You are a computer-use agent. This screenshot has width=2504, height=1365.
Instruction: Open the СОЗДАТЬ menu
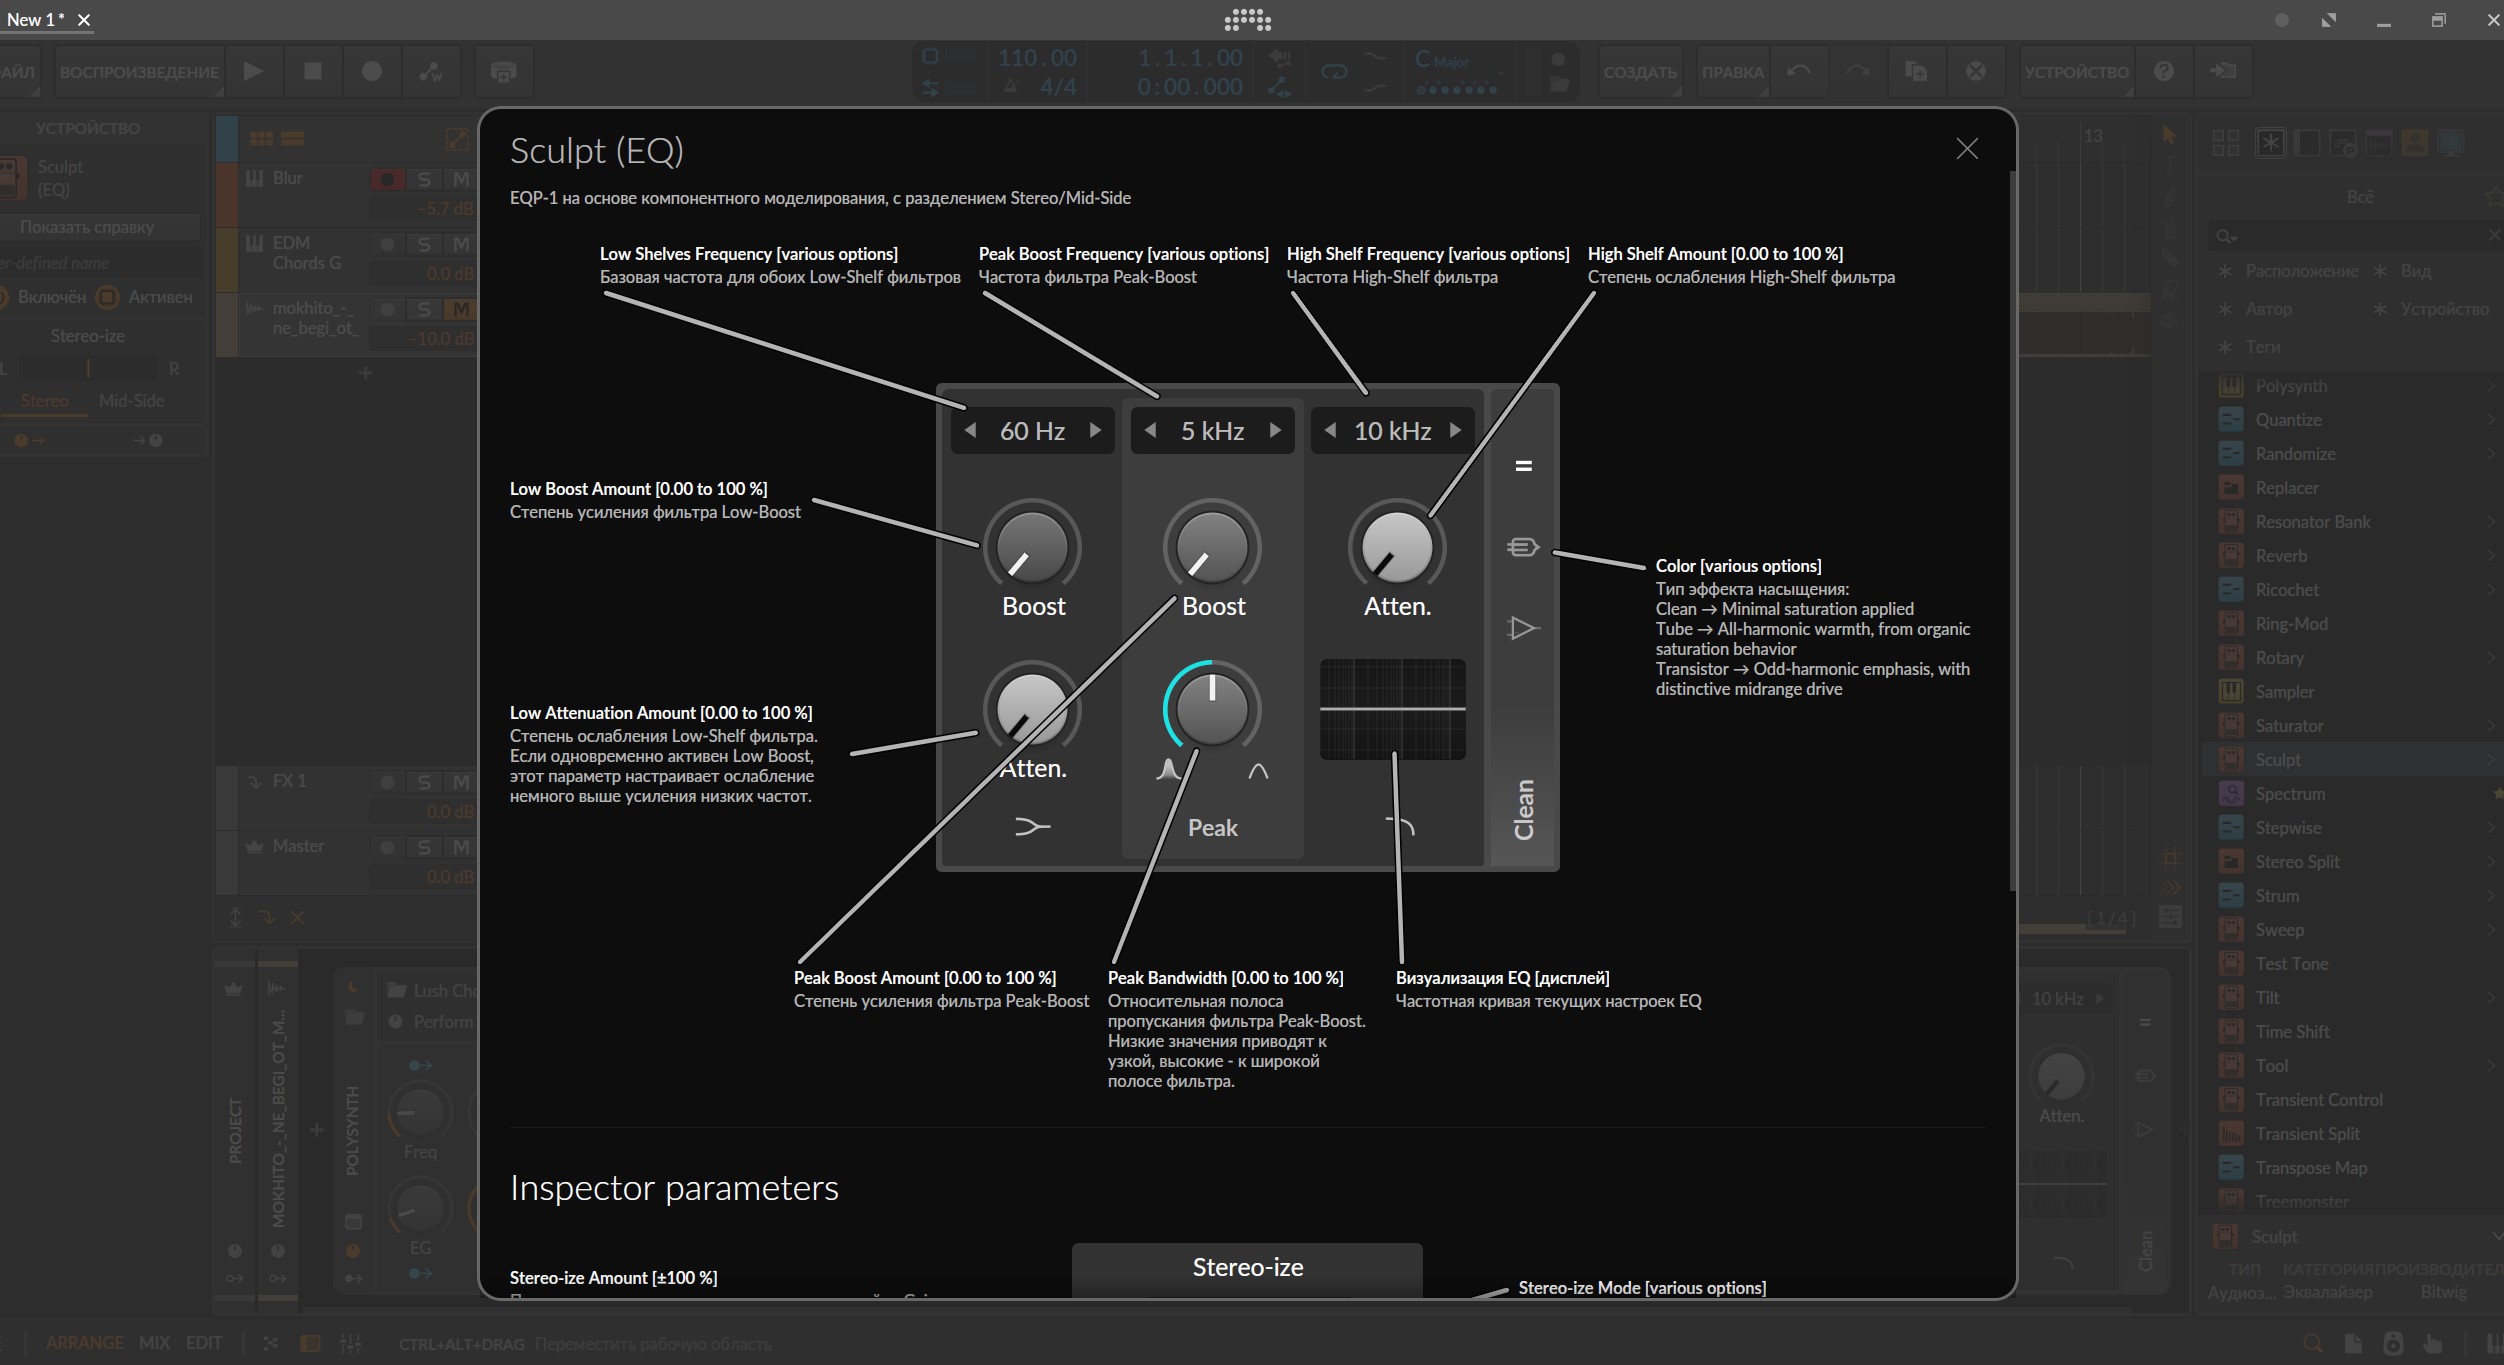pos(1640,72)
